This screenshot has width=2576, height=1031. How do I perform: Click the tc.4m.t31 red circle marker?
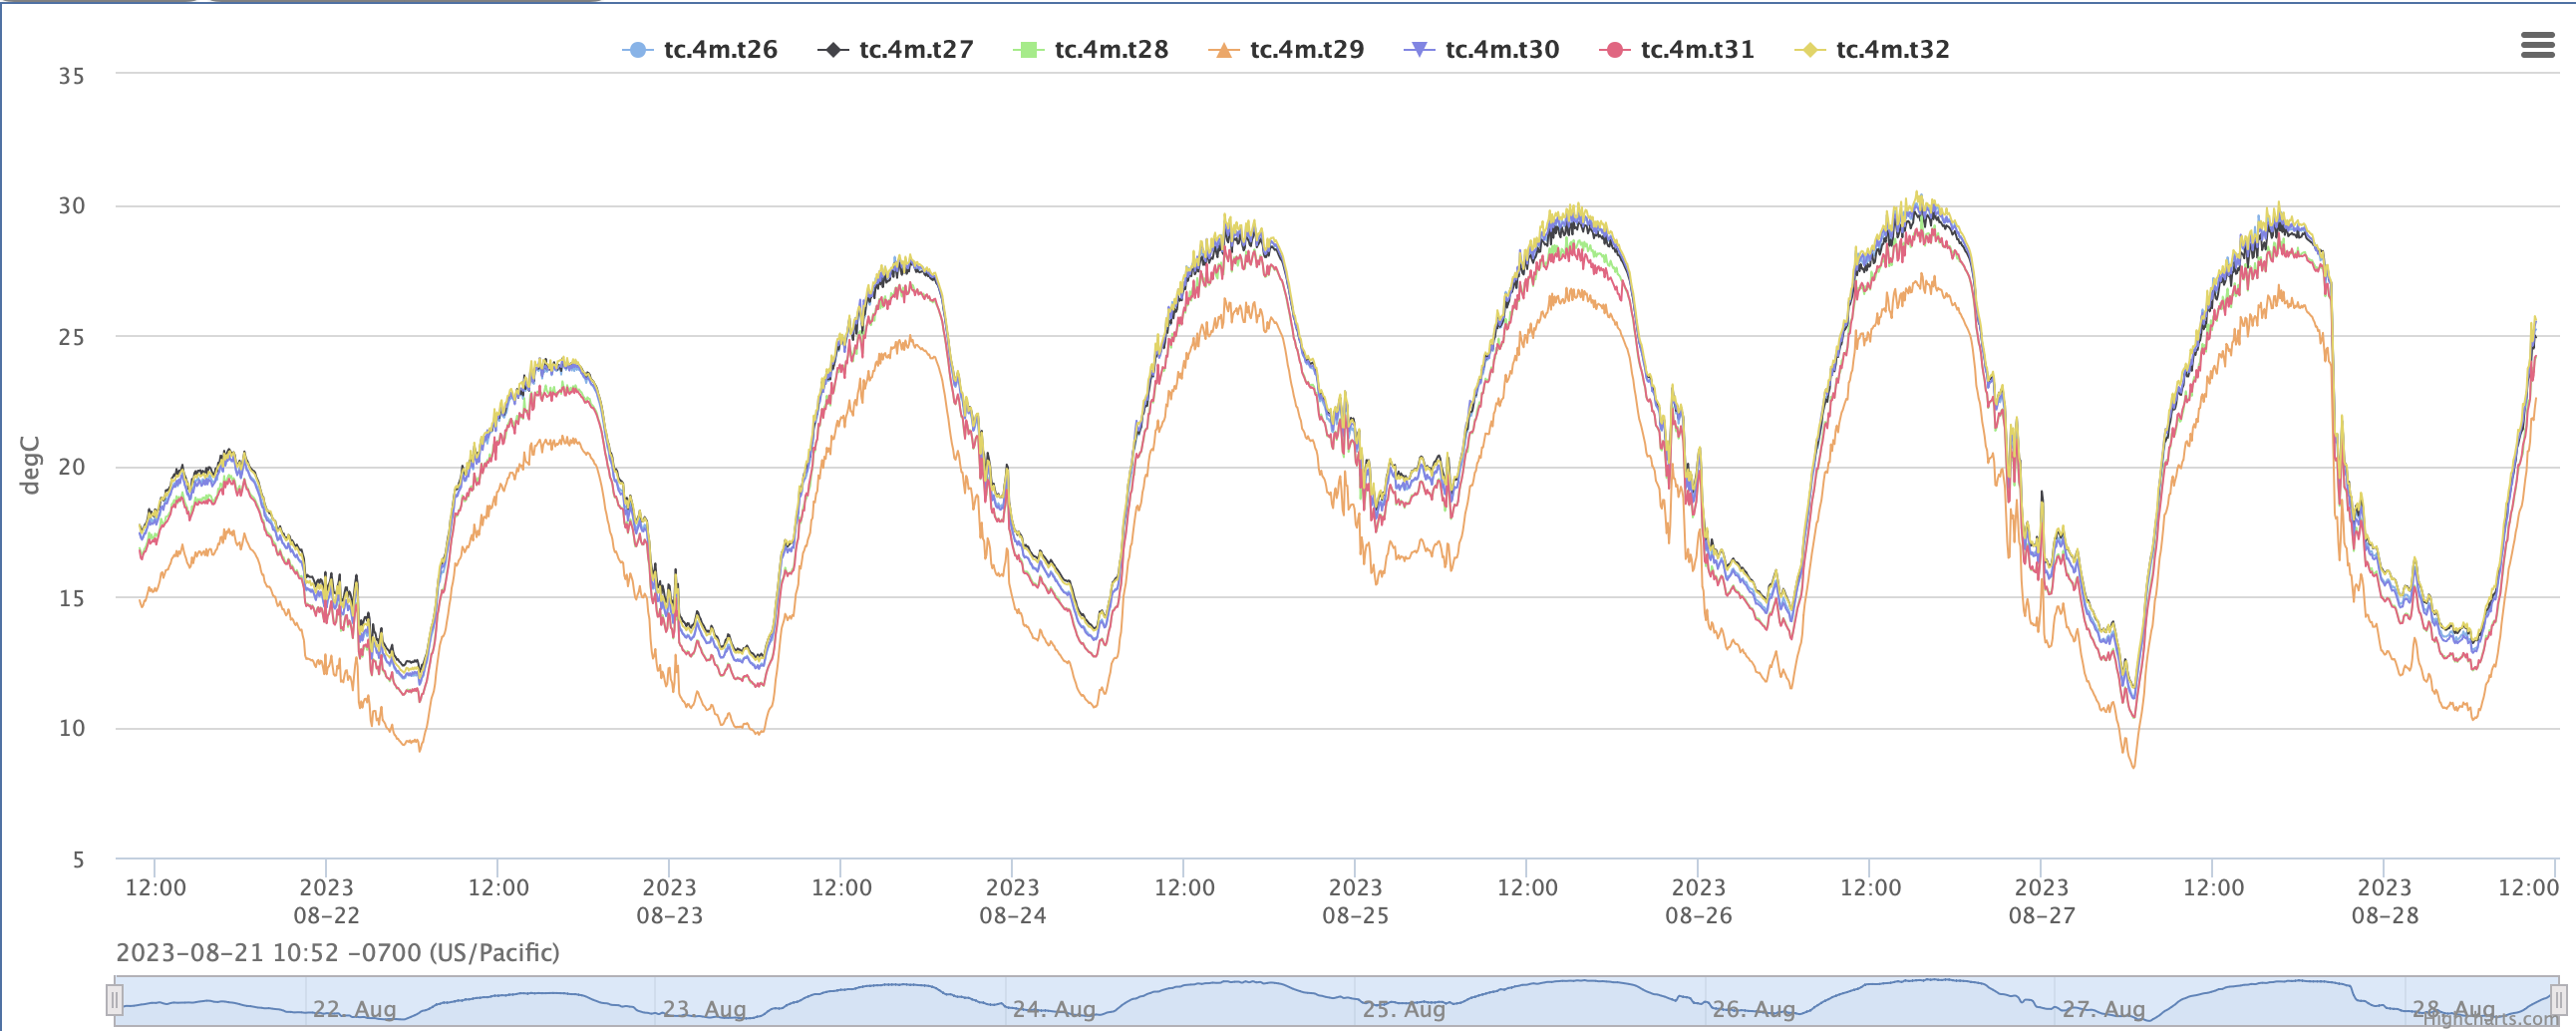point(1613,50)
